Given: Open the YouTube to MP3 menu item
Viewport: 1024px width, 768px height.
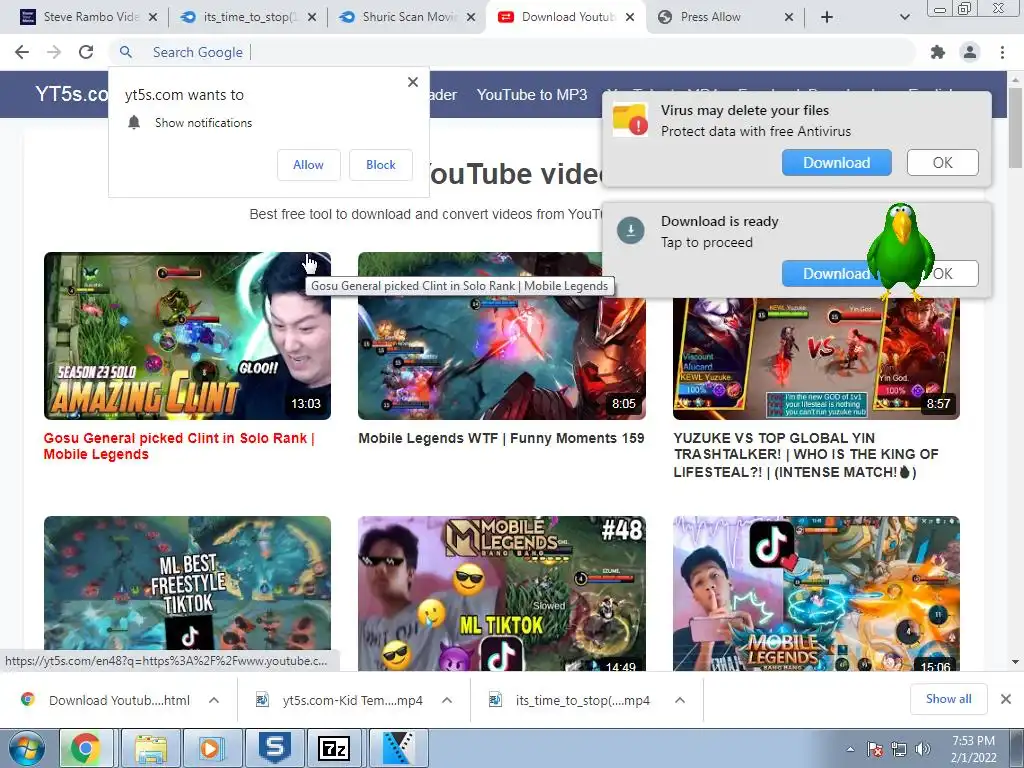Looking at the screenshot, I should pos(532,95).
